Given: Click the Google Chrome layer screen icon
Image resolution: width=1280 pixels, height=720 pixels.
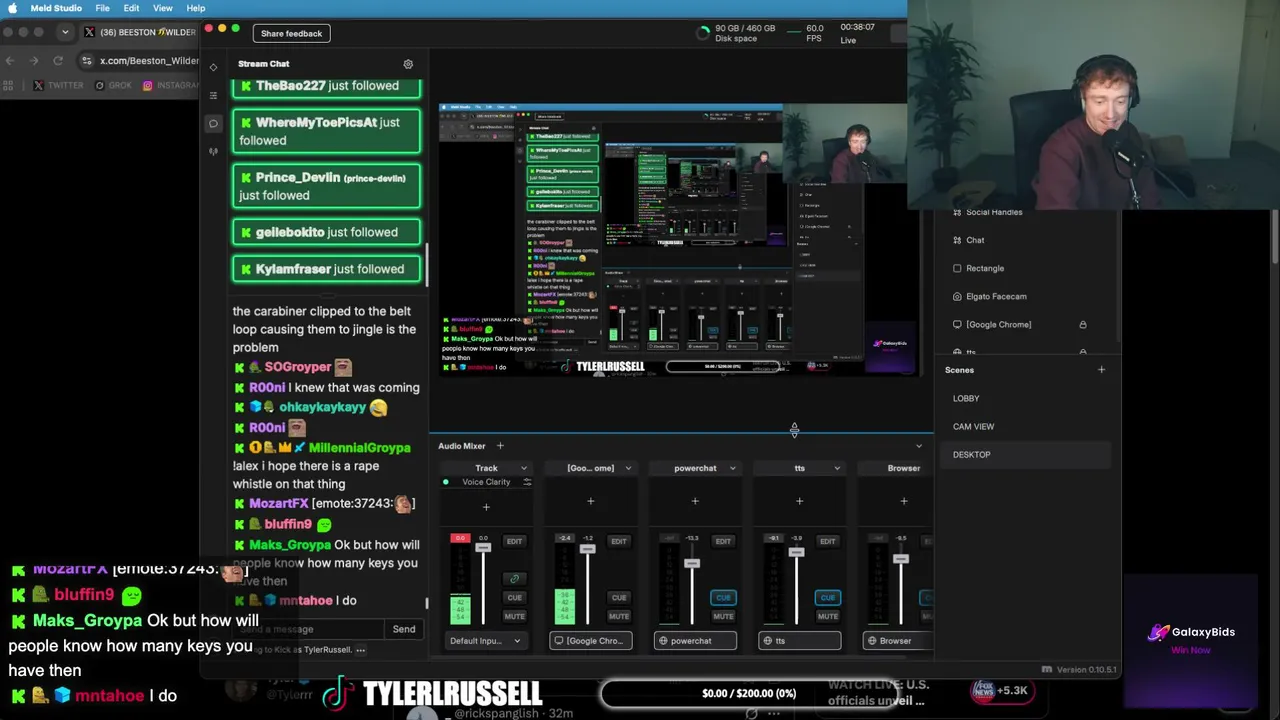Looking at the screenshot, I should [x=957, y=324].
